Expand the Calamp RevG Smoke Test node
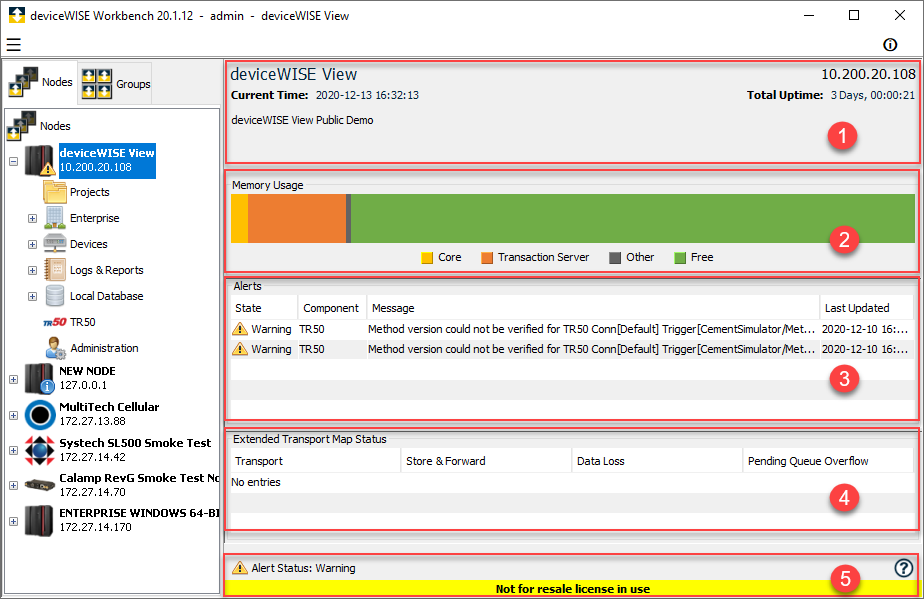 click(x=14, y=485)
